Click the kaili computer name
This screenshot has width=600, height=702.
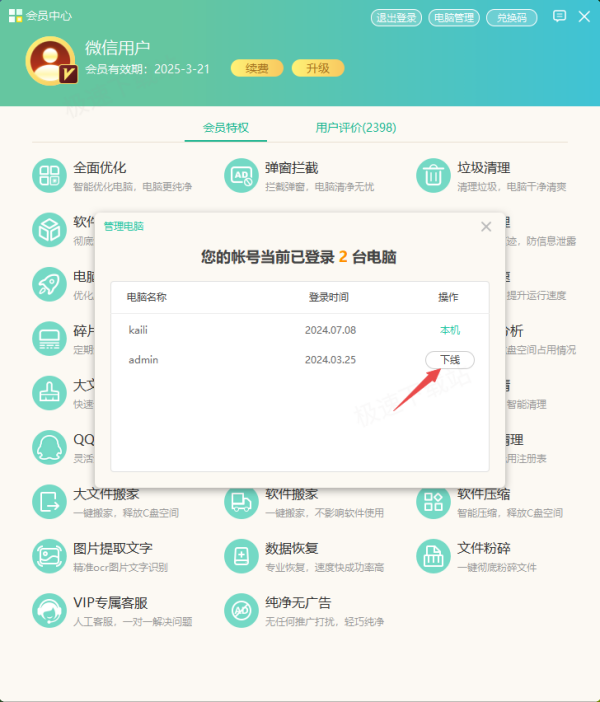(138, 330)
